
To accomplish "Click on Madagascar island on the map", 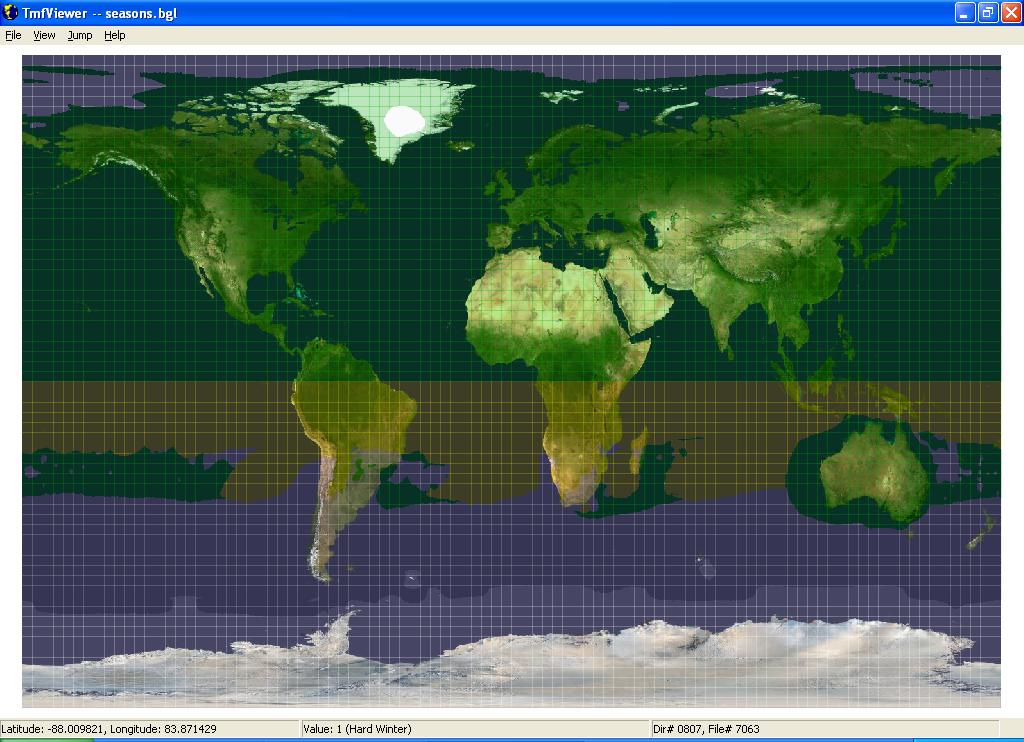I will [637, 453].
